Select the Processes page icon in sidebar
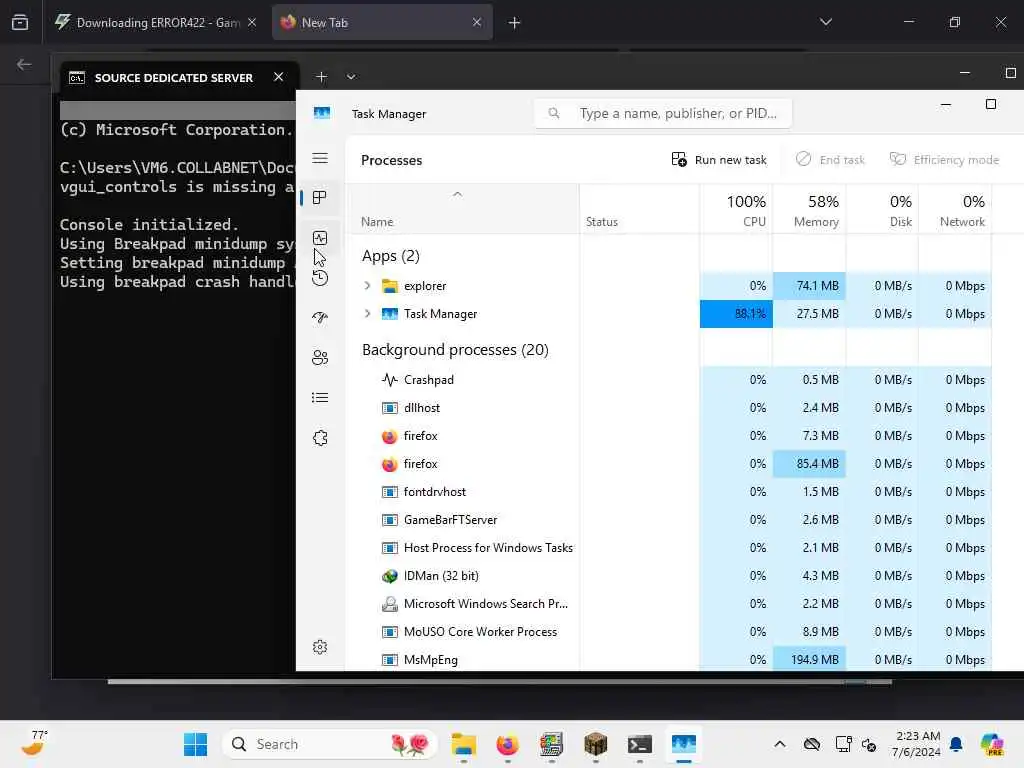The height and width of the screenshot is (768, 1024). pyautogui.click(x=320, y=198)
